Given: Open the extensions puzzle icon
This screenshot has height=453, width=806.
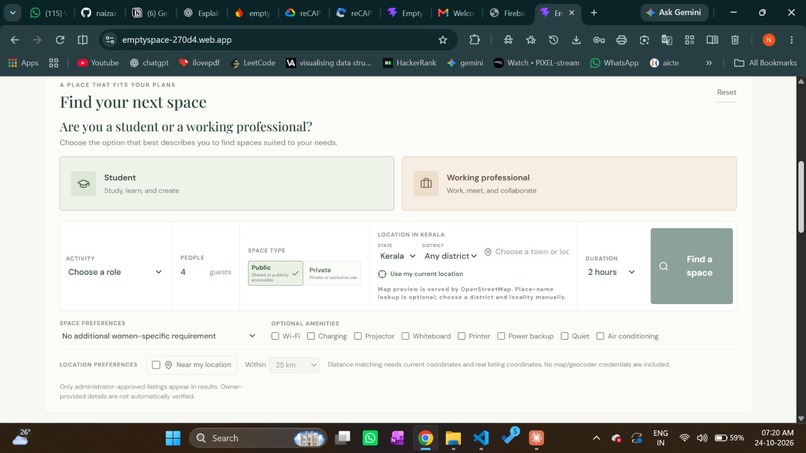Looking at the screenshot, I should [x=474, y=40].
